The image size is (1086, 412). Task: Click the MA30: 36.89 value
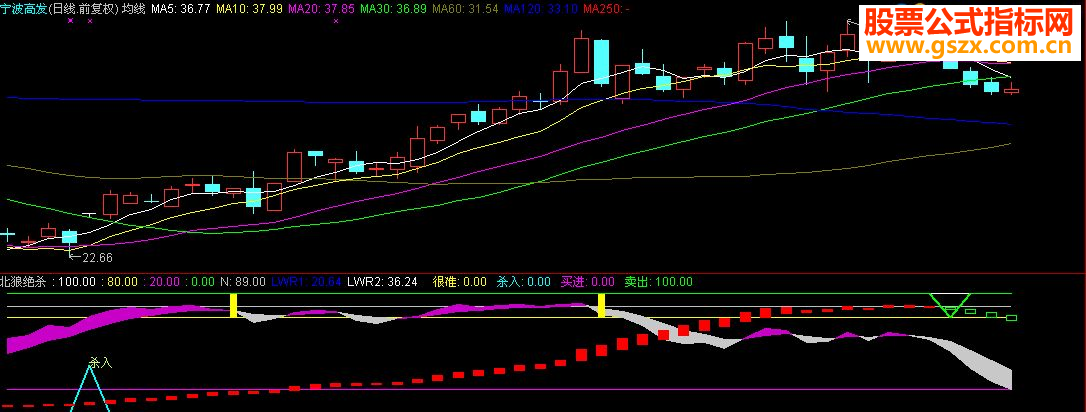point(393,9)
